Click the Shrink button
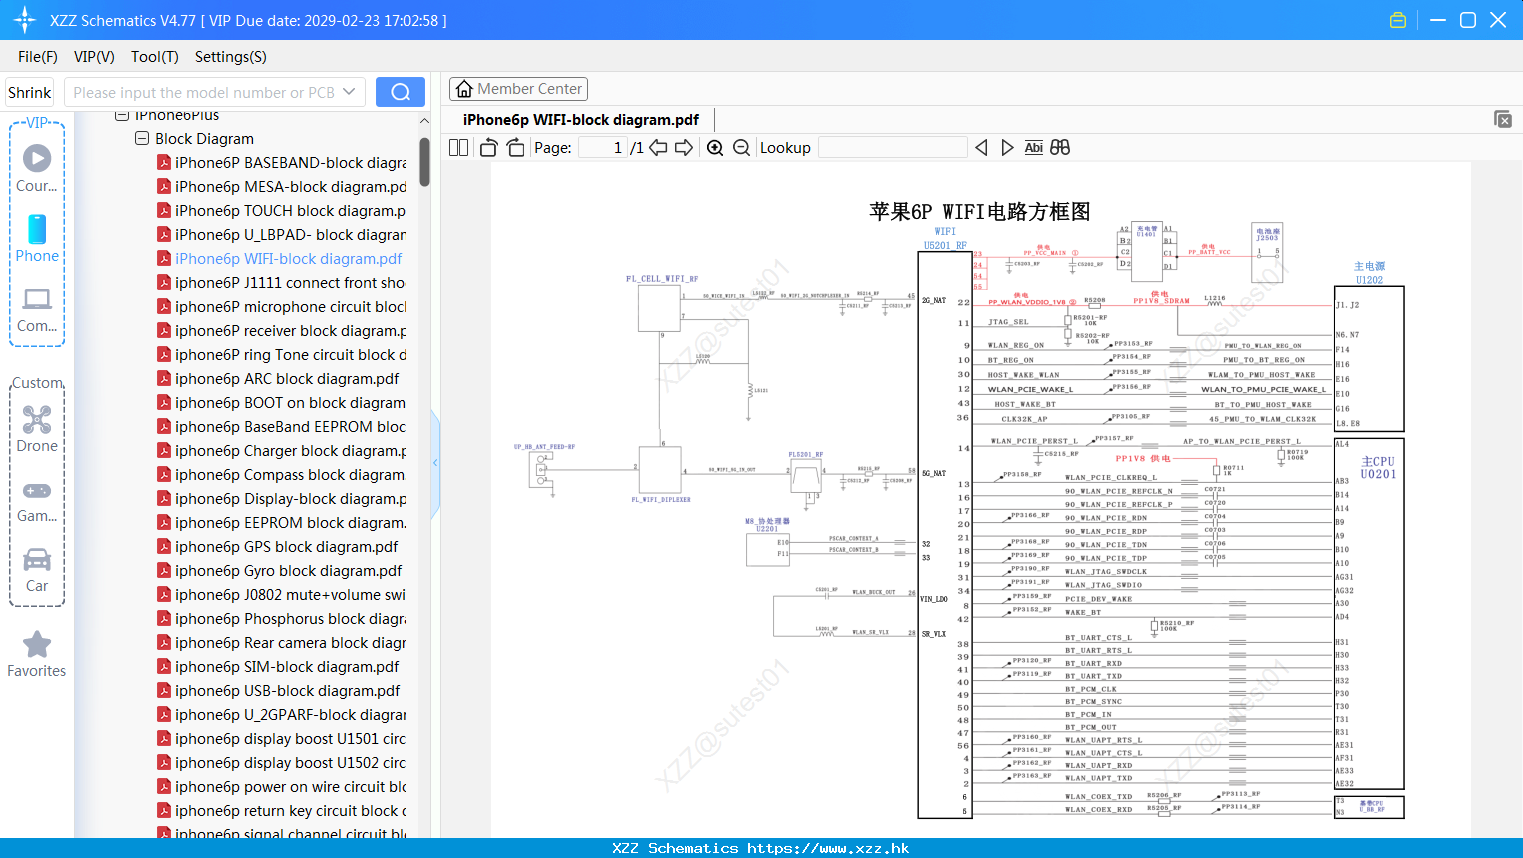 [x=30, y=92]
